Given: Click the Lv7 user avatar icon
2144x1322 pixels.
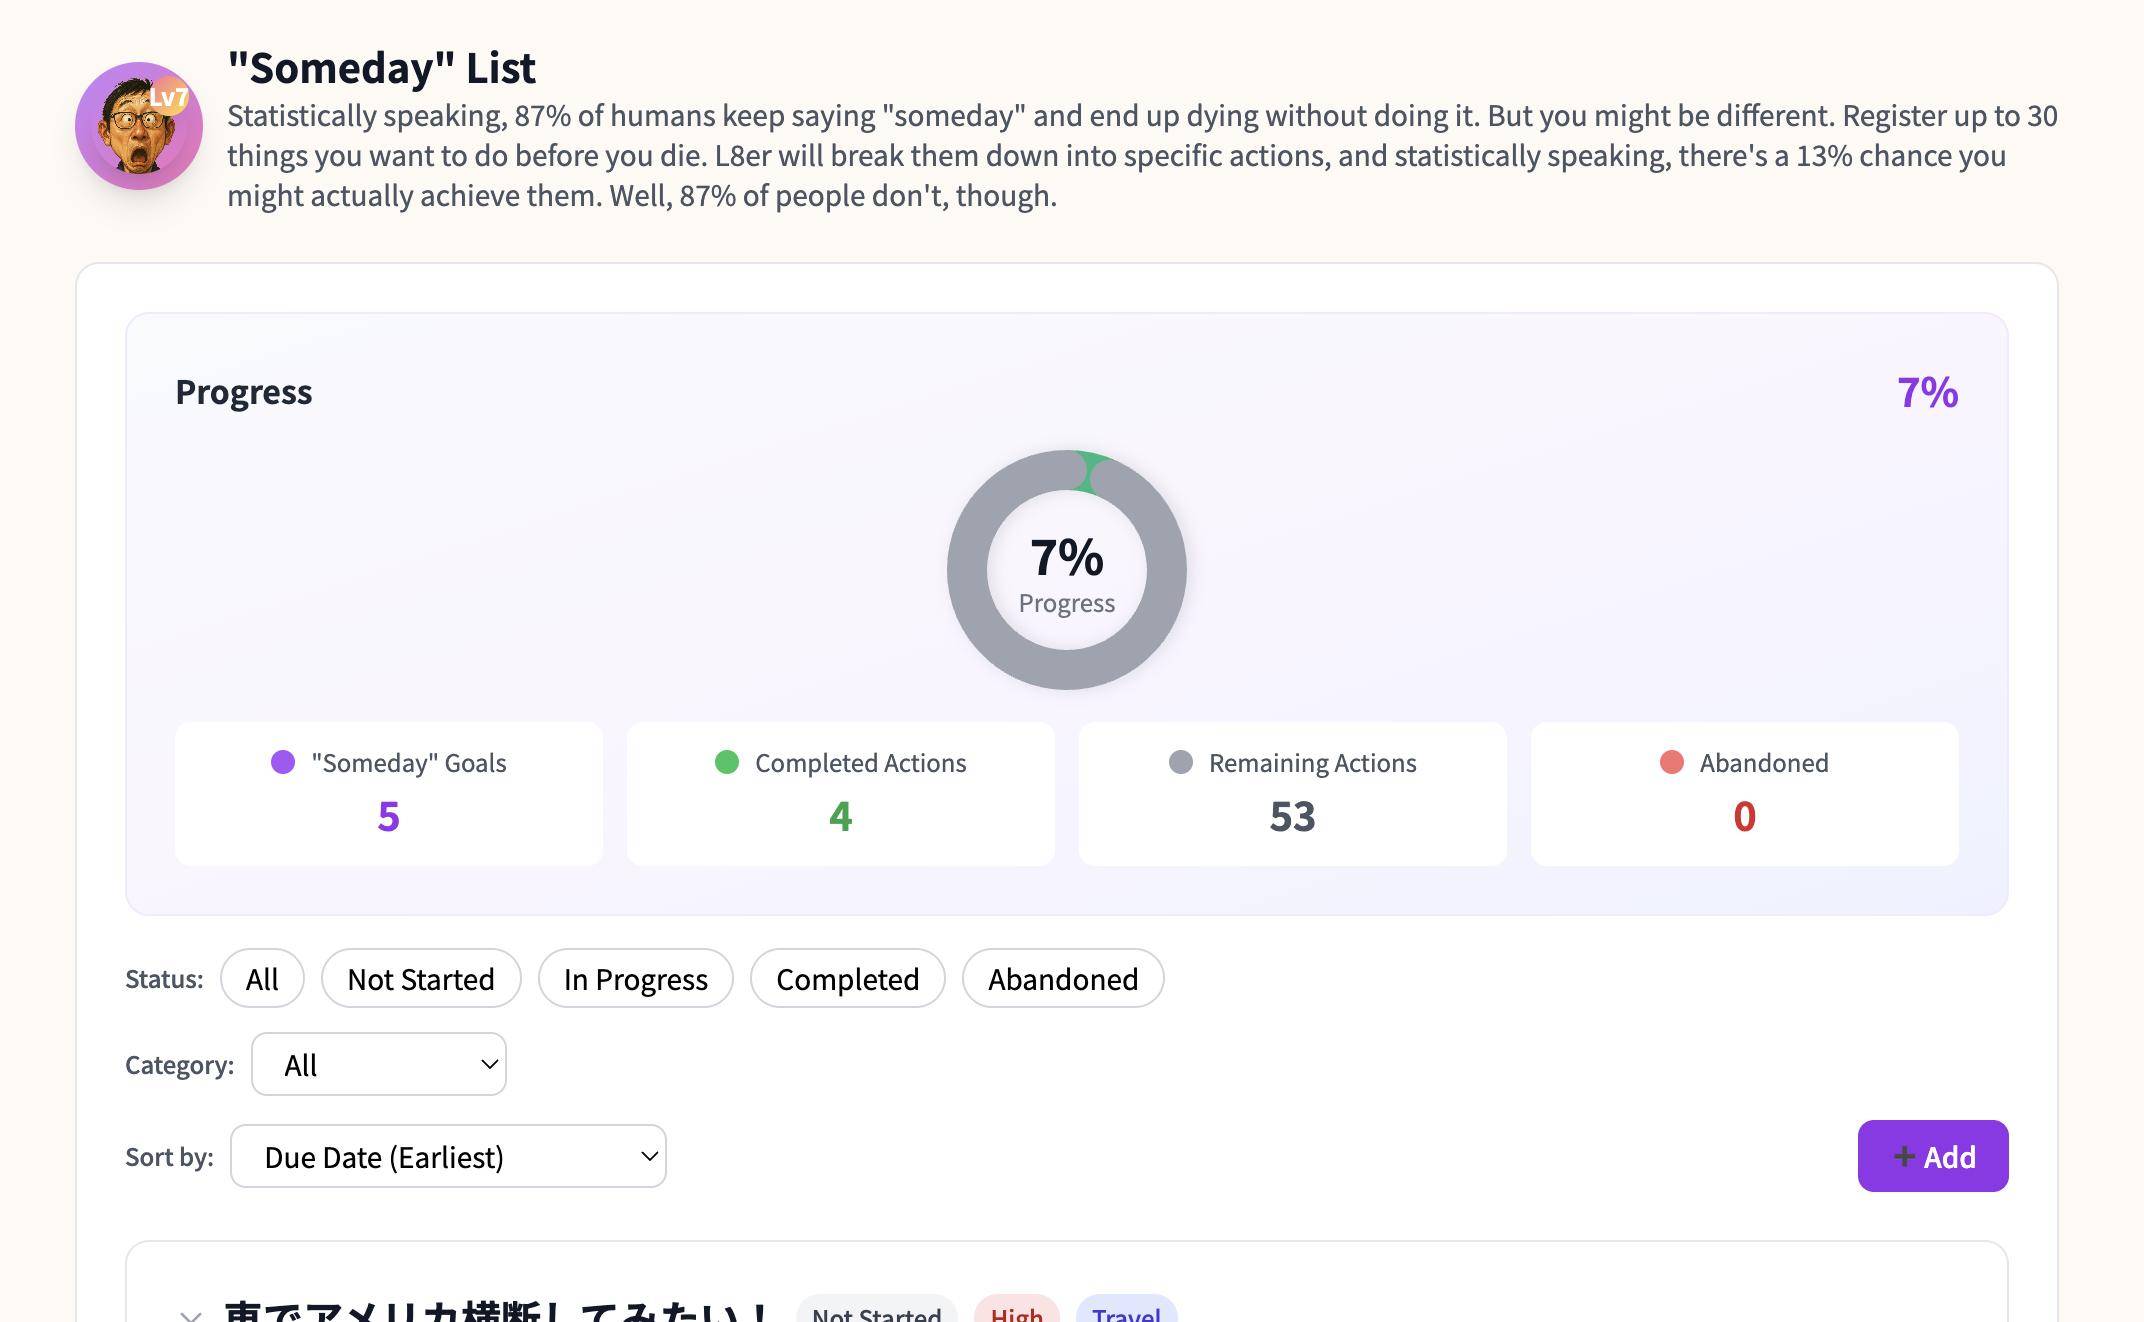Looking at the screenshot, I should pos(139,126).
